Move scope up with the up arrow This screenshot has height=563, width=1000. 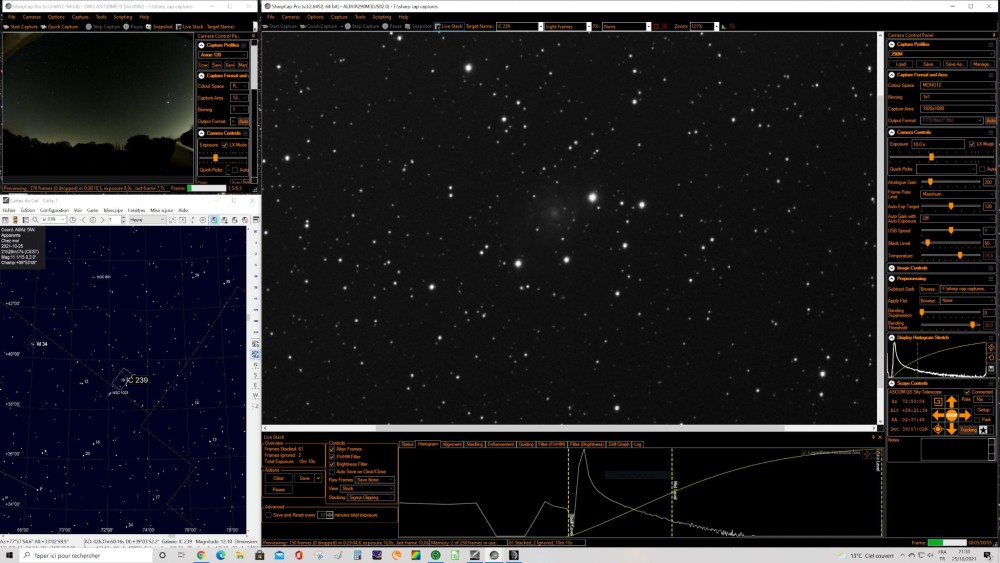tap(952, 402)
